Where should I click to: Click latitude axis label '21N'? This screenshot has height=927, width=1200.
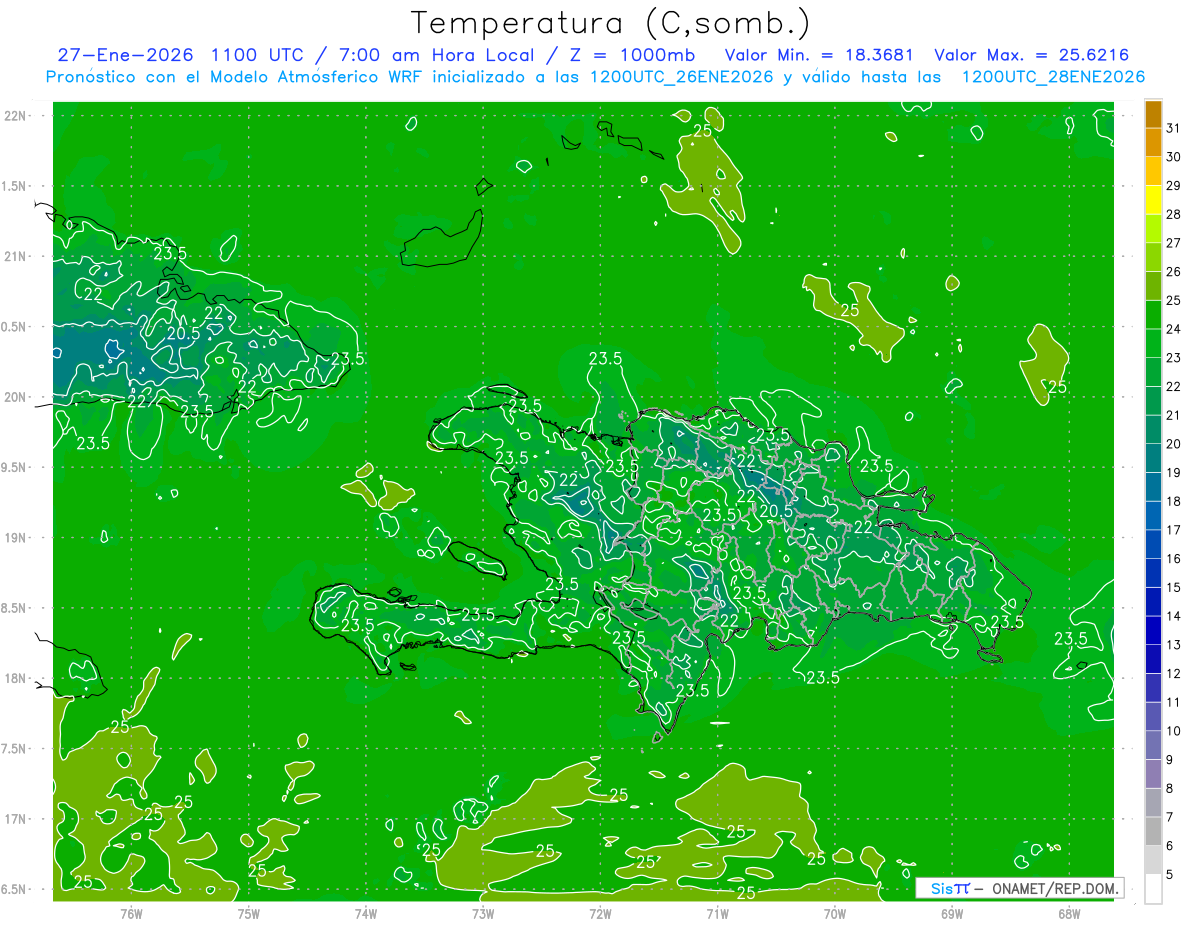(17, 257)
